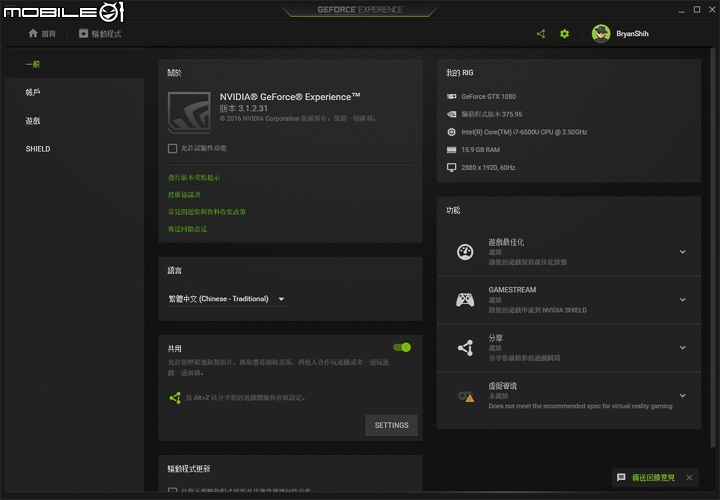Click the feedback chat bubble icon

621,478
